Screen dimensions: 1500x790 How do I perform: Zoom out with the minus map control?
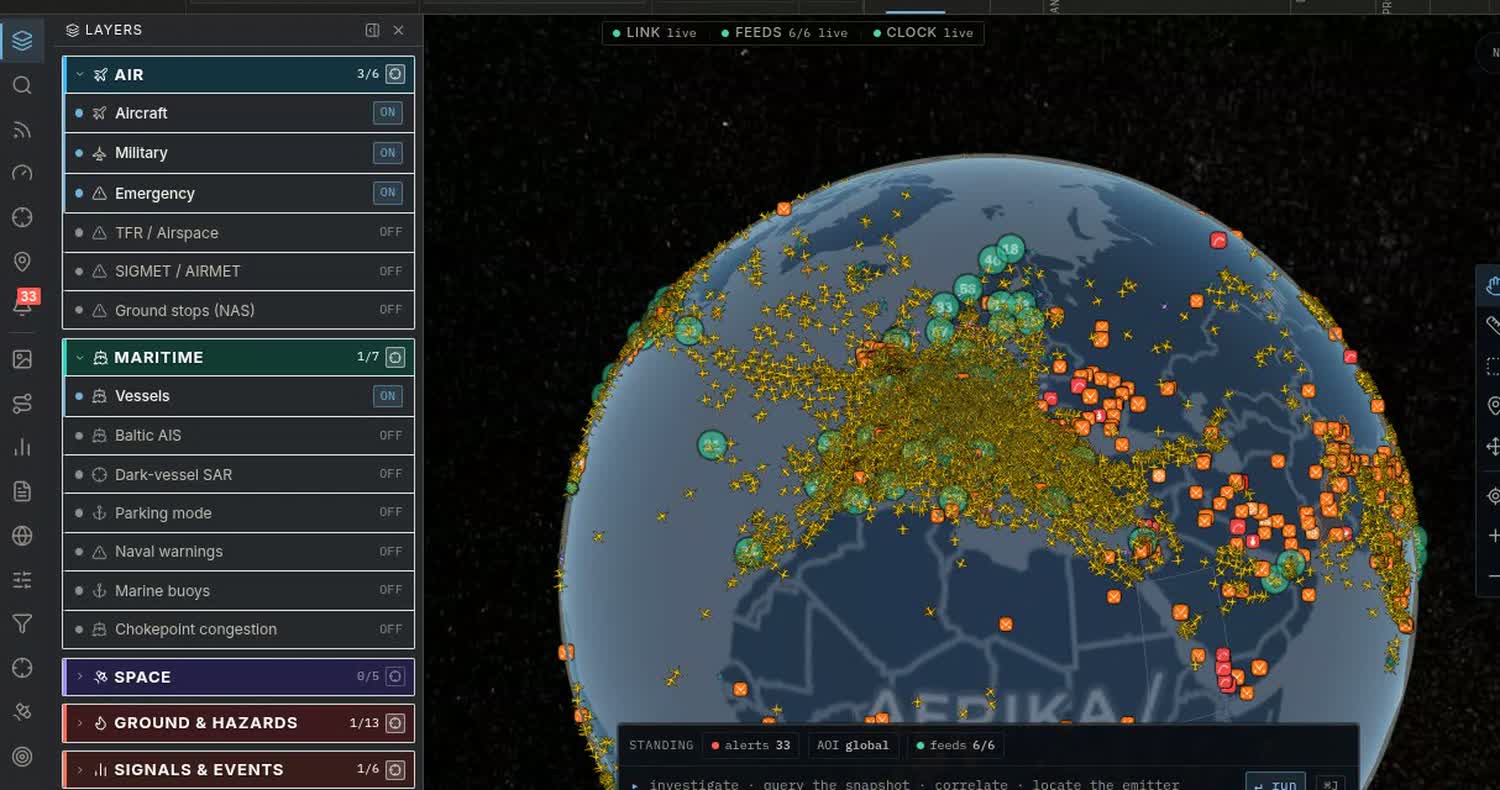pos(1493,577)
